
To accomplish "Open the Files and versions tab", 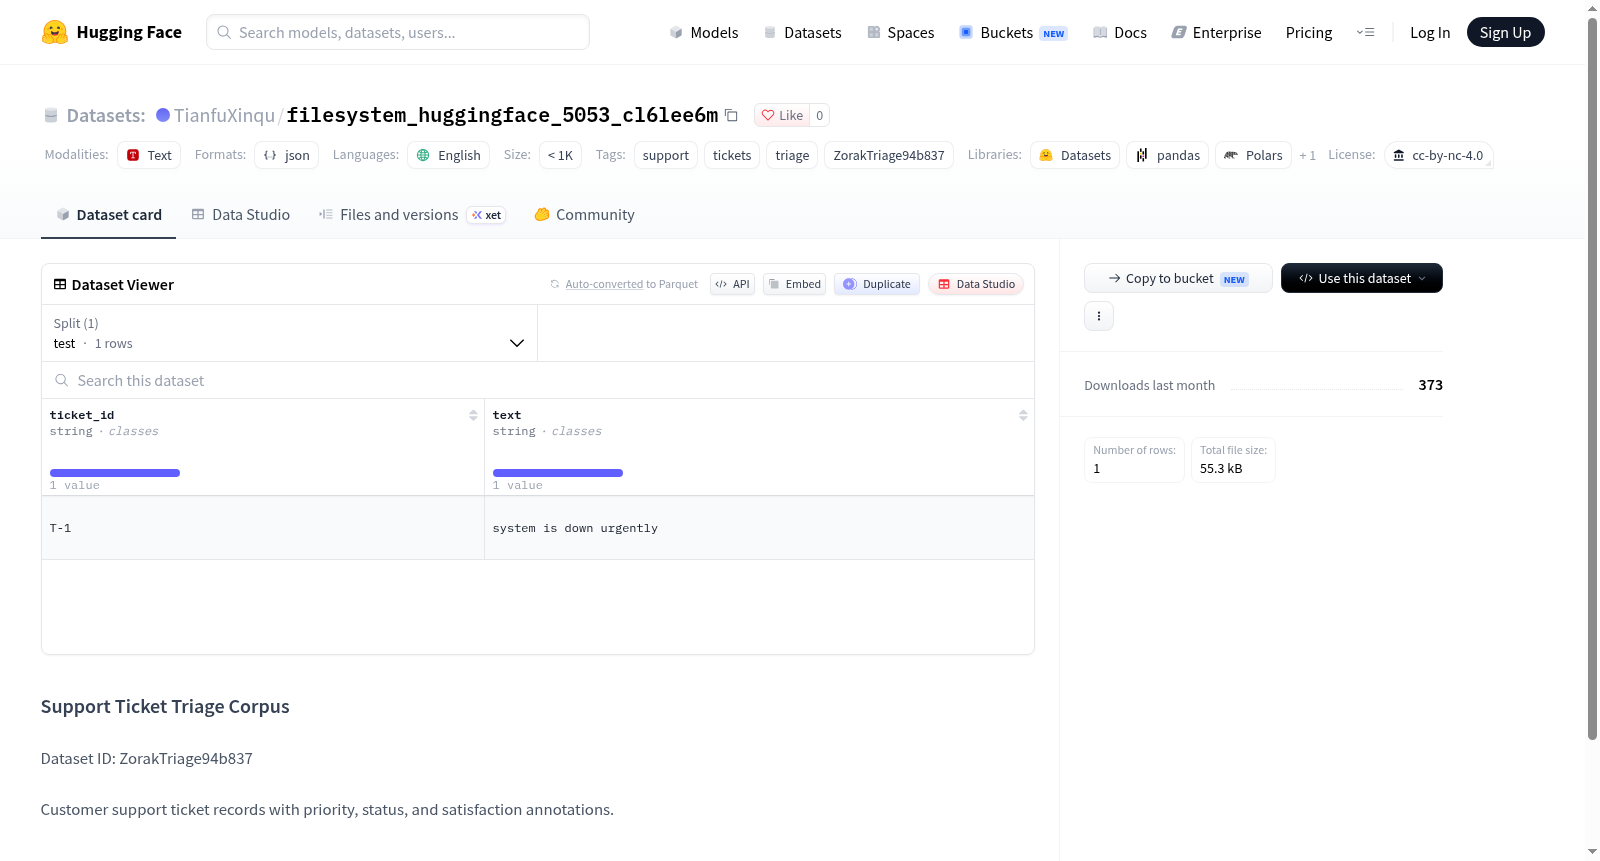I will coord(412,215).
